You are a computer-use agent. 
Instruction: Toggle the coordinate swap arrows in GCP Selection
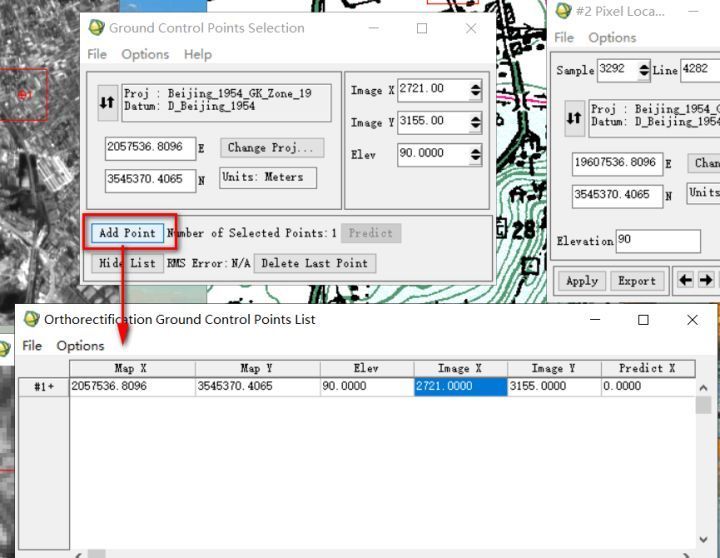[107, 102]
